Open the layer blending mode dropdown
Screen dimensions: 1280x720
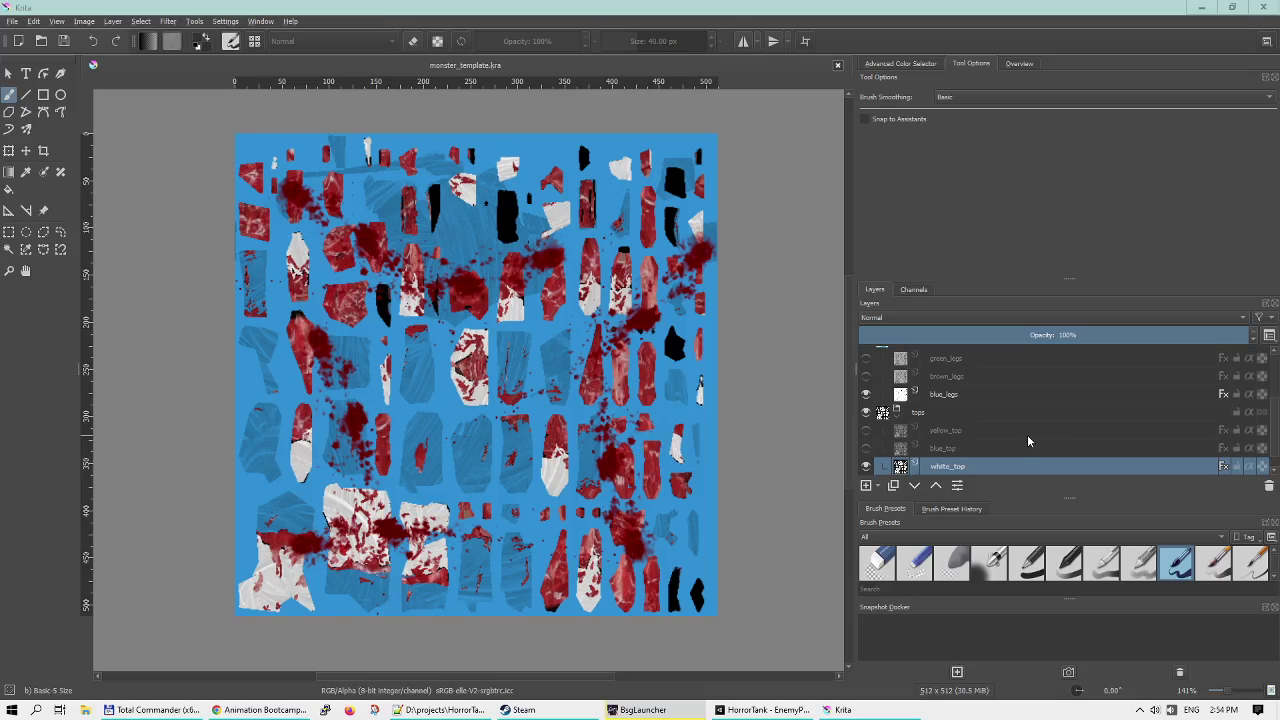[x=1054, y=318]
